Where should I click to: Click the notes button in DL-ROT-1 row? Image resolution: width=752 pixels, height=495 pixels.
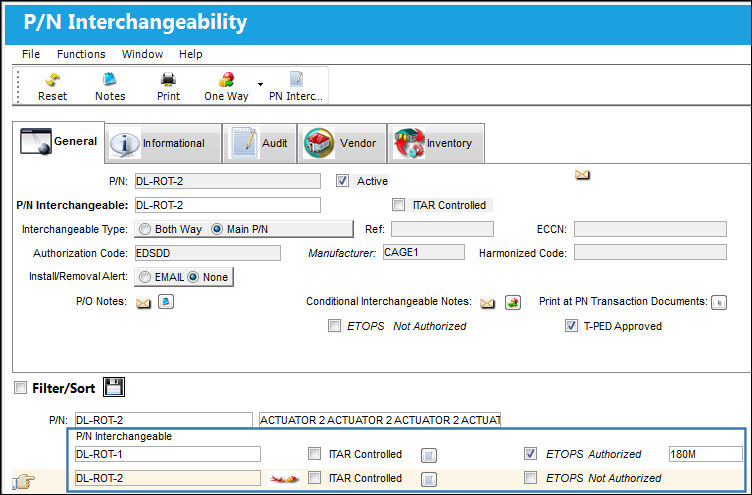coord(429,455)
